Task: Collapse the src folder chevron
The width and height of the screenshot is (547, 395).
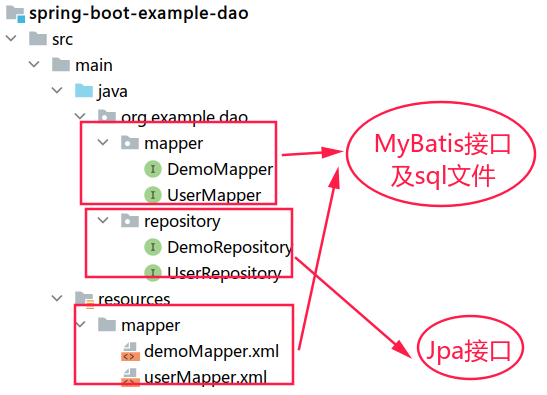Action: (x=12, y=38)
